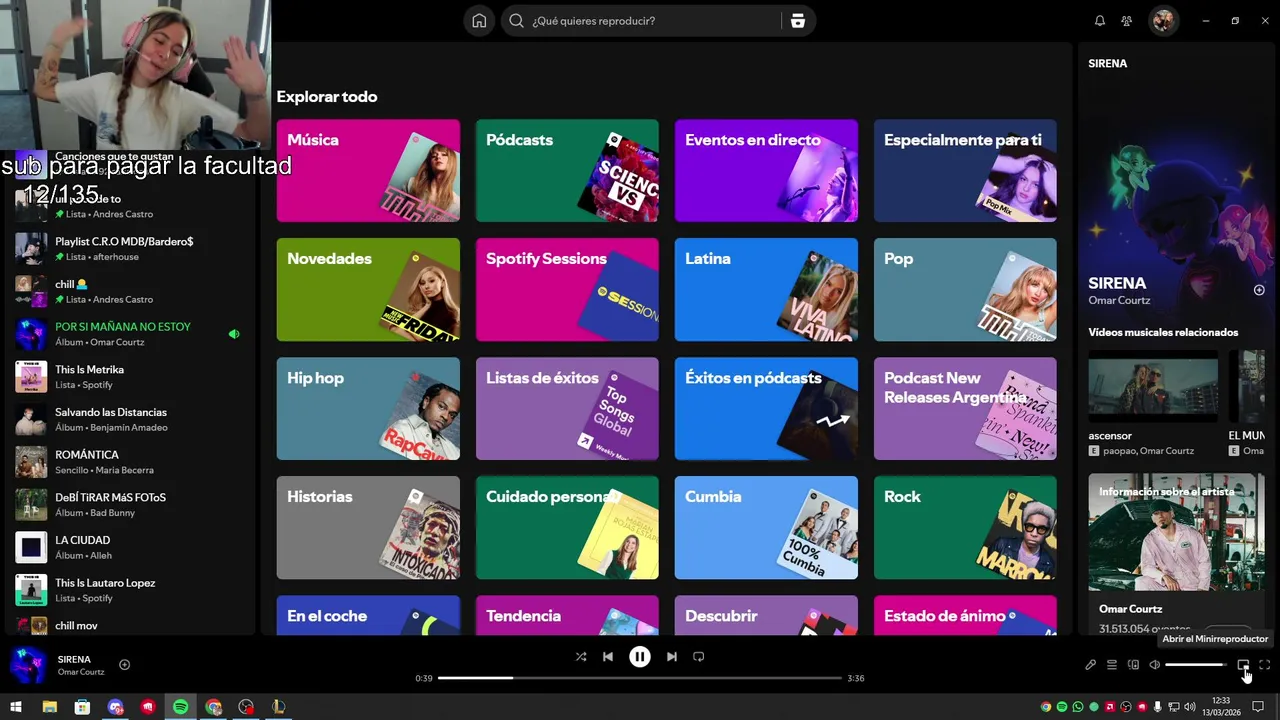Open 'LA CIUDAD' album by Alleh
Screen dimensions: 1280x720
130,548
